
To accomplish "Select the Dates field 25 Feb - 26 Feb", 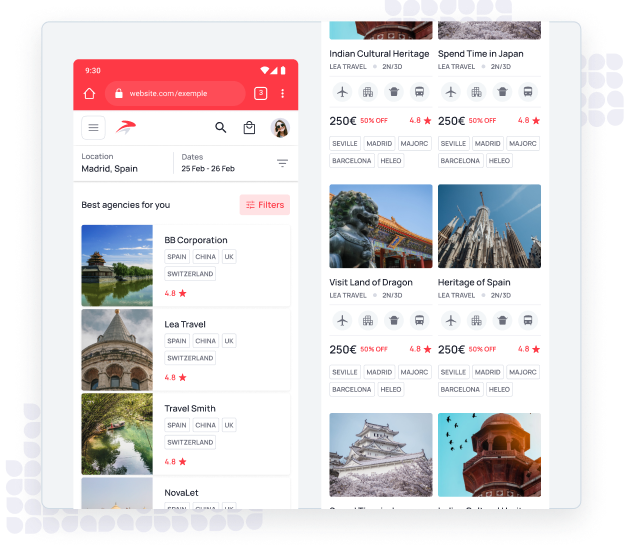I will click(x=208, y=163).
